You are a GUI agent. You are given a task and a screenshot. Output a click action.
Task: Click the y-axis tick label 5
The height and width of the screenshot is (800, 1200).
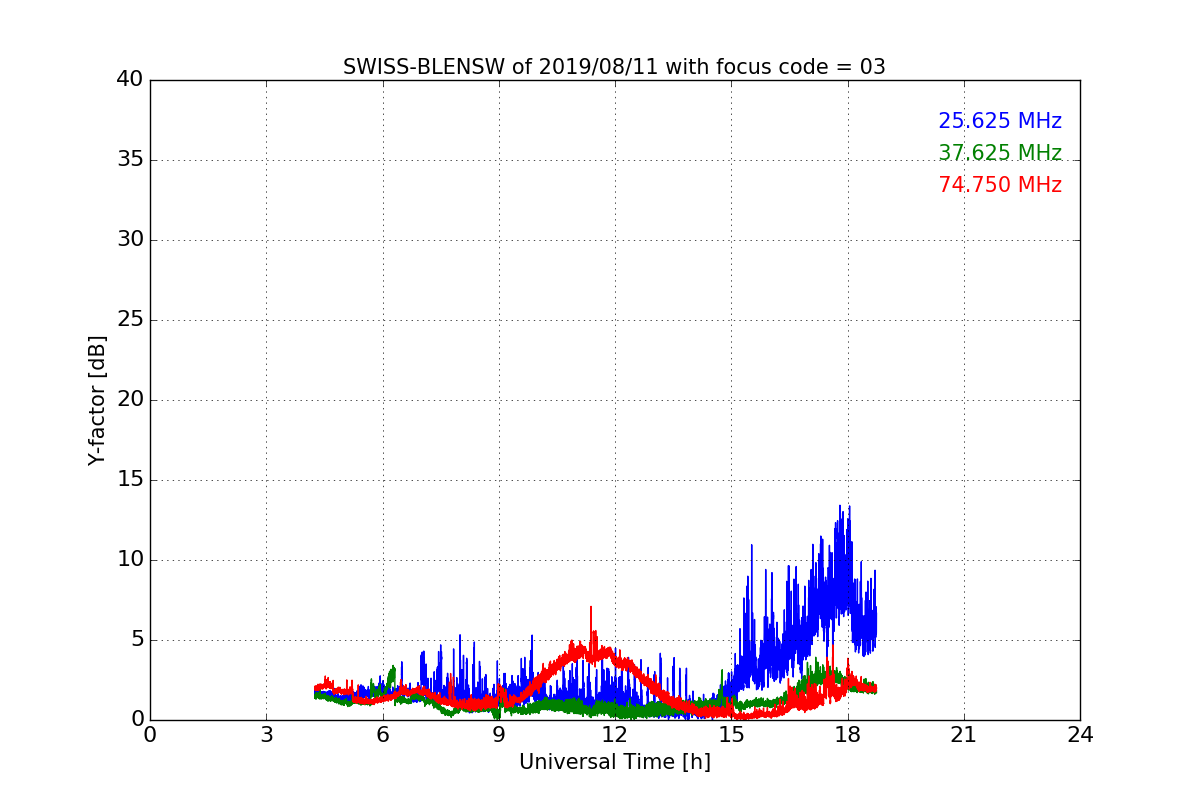pyautogui.click(x=136, y=639)
